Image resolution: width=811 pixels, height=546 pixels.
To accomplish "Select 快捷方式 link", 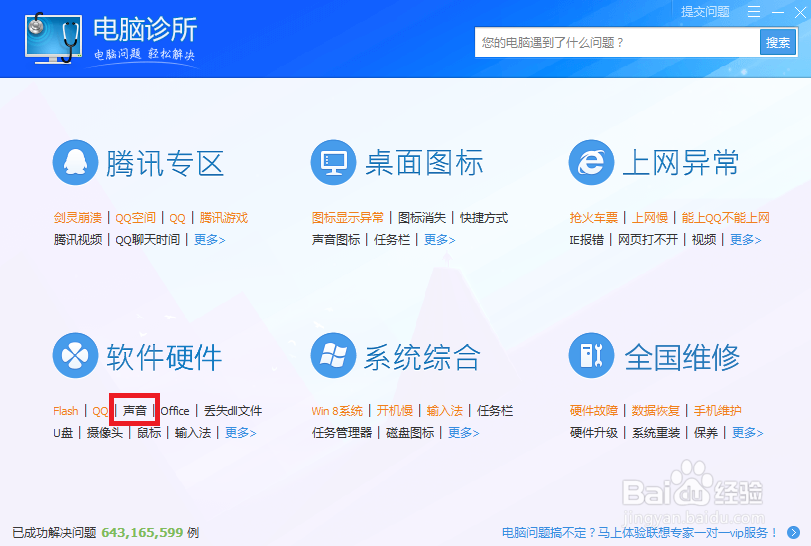I will point(484,218).
